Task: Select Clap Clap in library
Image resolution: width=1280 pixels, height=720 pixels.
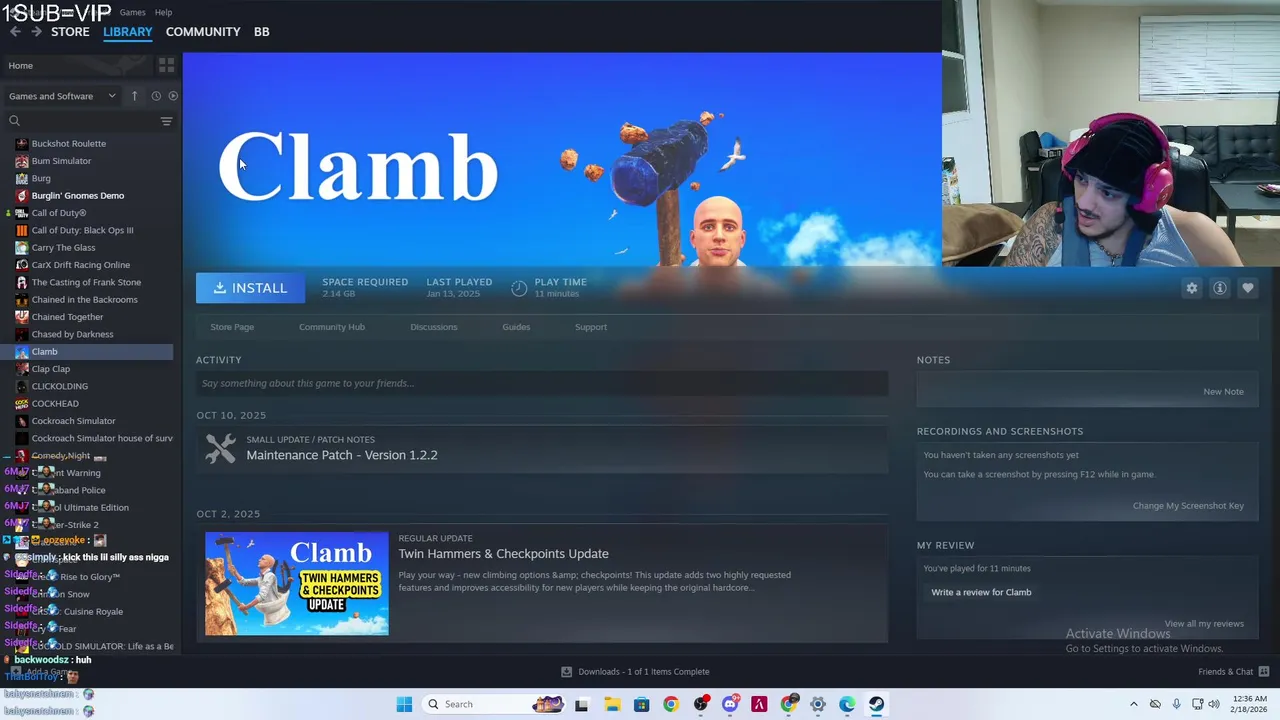Action: (x=50, y=369)
